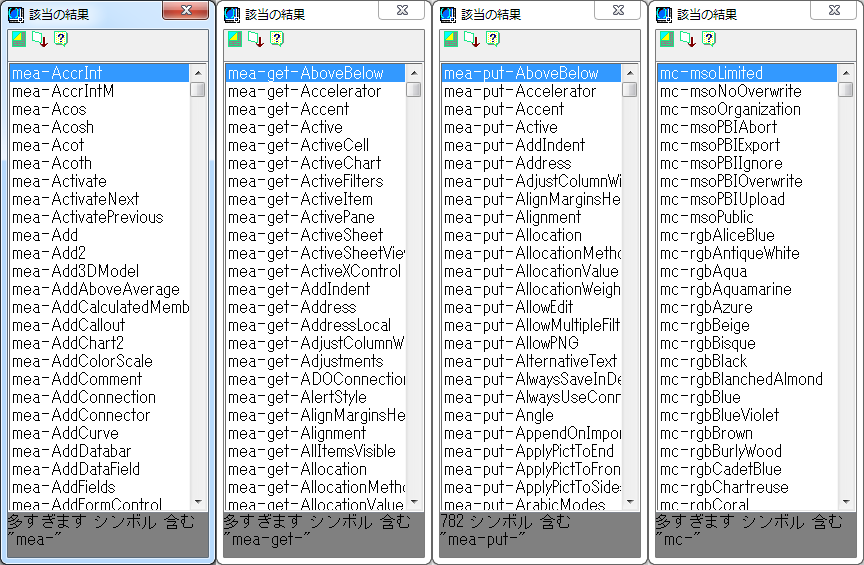Select mea-put-AllowPNG entry
This screenshot has width=864, height=565.
pos(531,343)
